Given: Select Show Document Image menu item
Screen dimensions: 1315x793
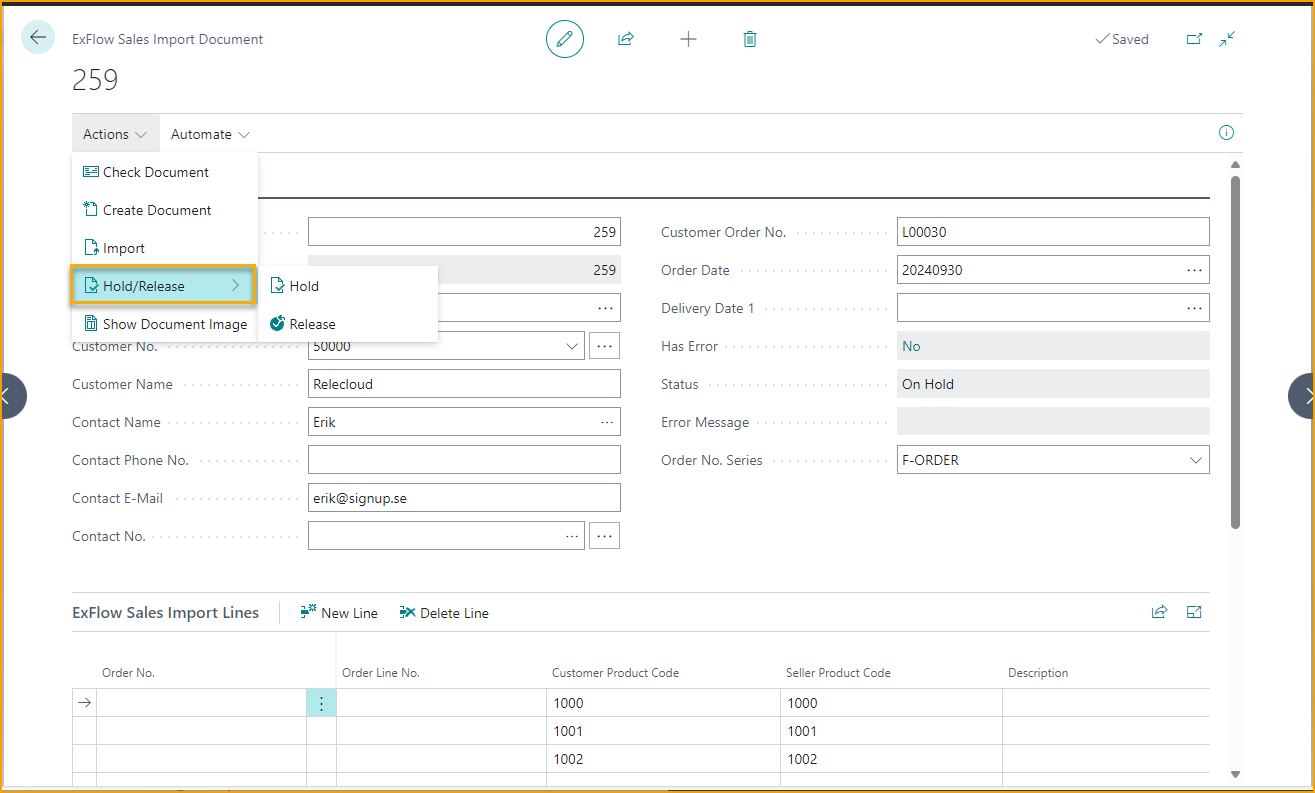Looking at the screenshot, I should point(165,324).
